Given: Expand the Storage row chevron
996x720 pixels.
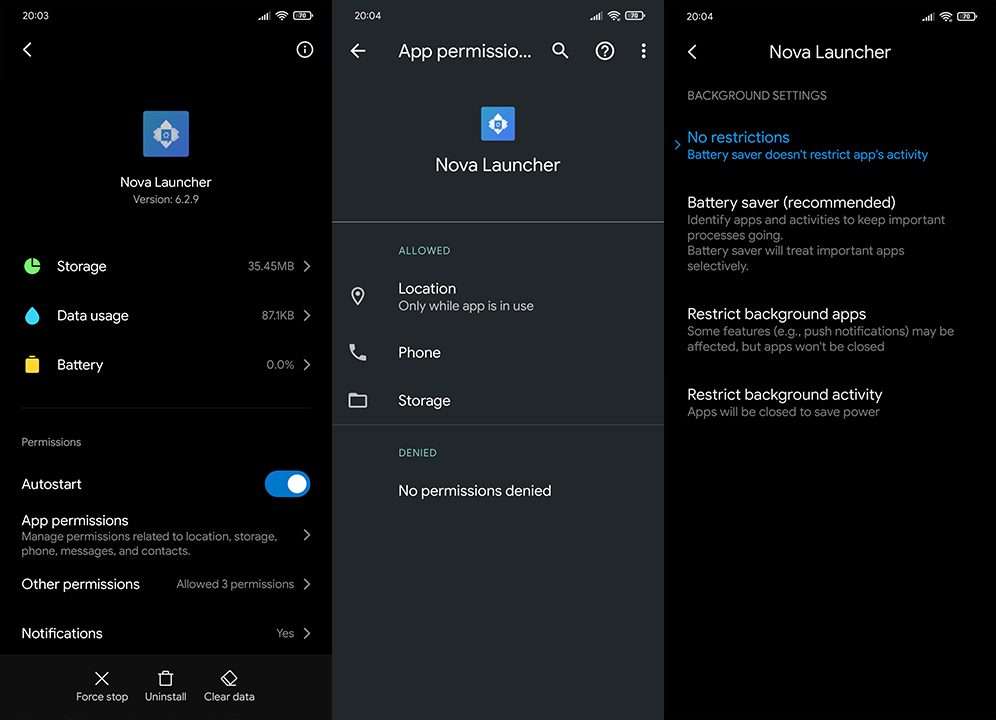Looking at the screenshot, I should click(307, 266).
